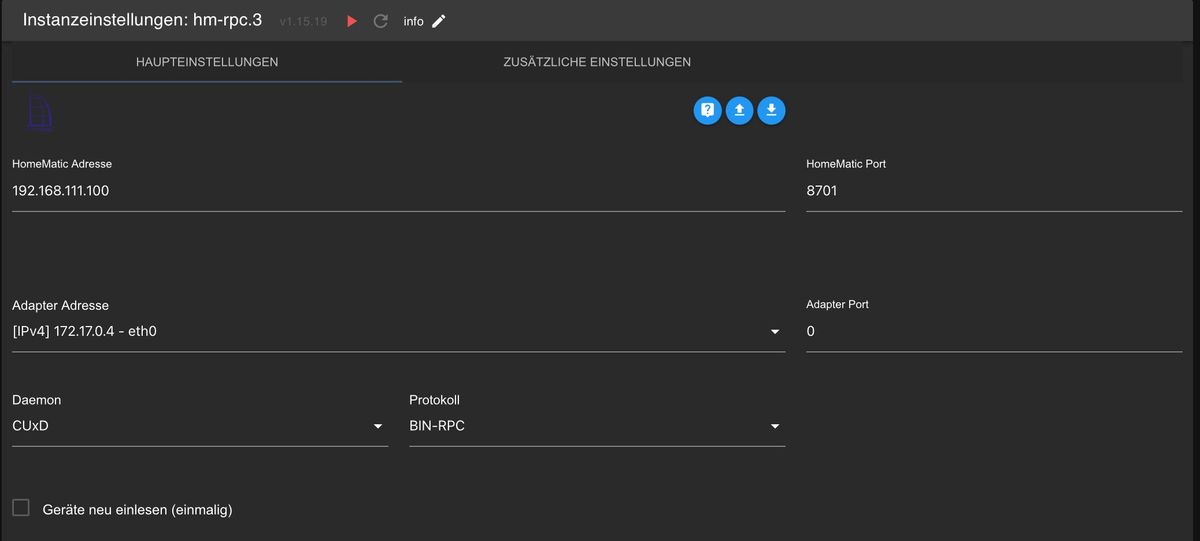
Task: Switch to Zusätzliche Einstellungen tab
Action: (597, 62)
